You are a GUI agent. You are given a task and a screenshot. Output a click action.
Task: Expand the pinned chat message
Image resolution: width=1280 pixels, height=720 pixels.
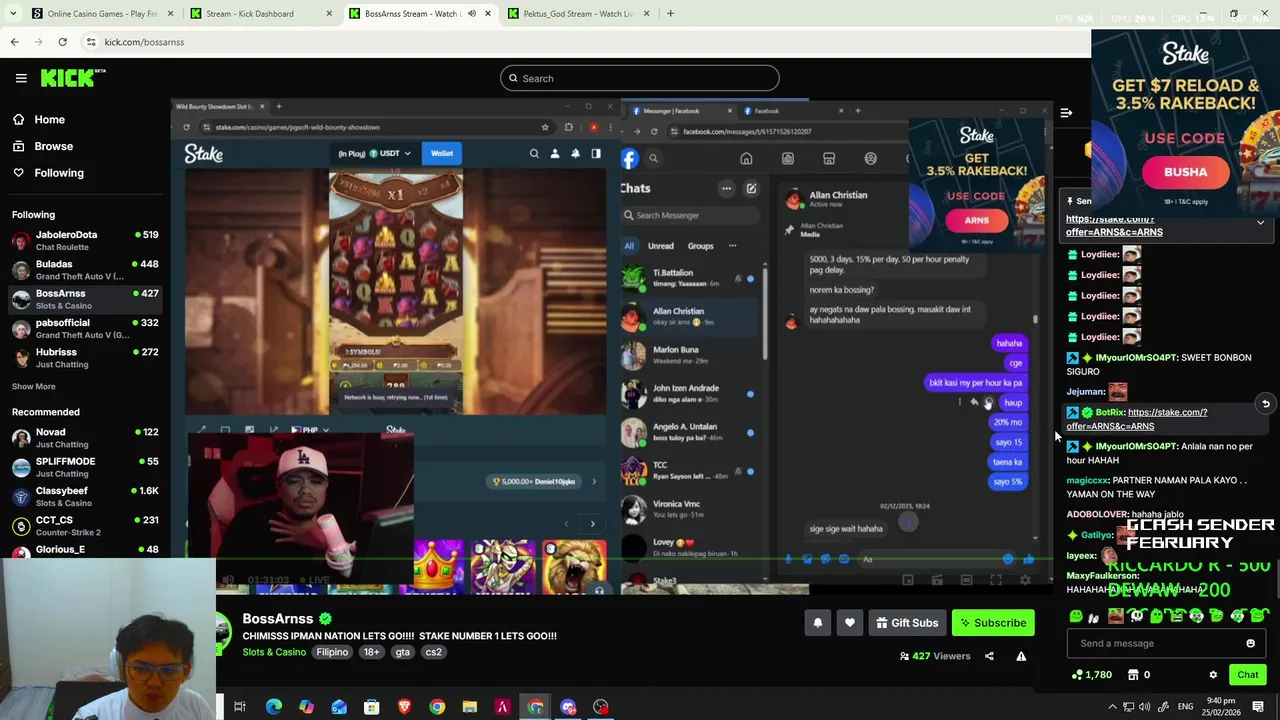click(x=1260, y=223)
